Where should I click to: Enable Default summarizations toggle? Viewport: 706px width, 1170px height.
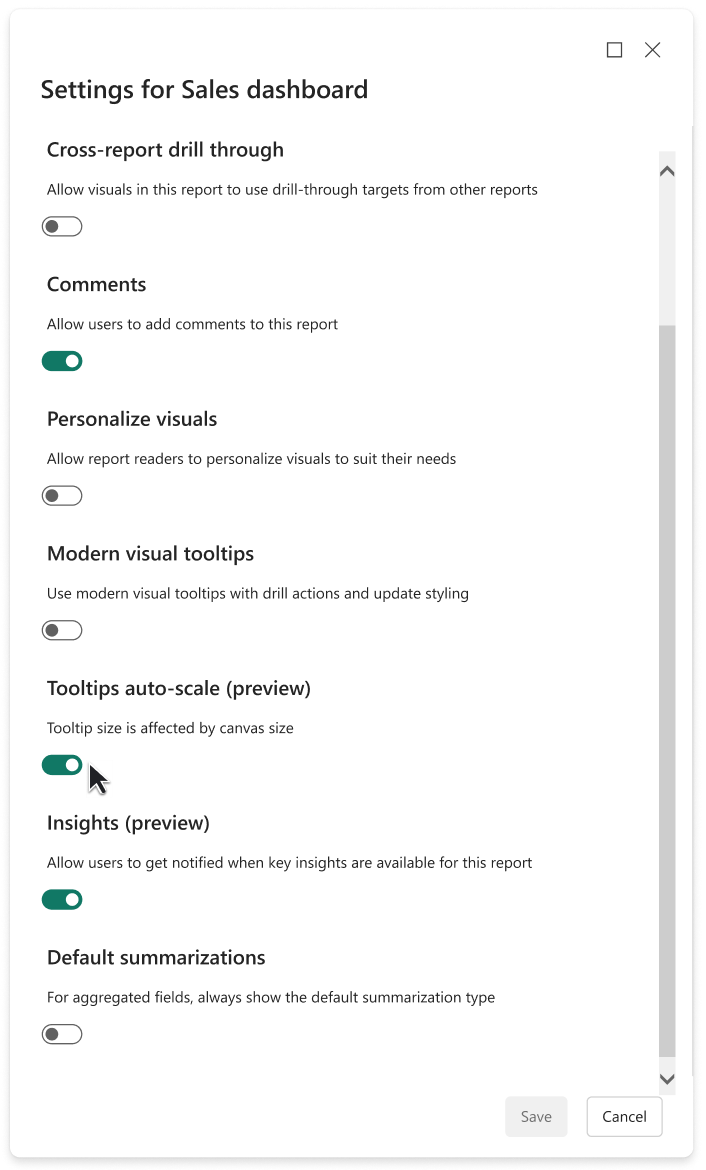point(62,1035)
